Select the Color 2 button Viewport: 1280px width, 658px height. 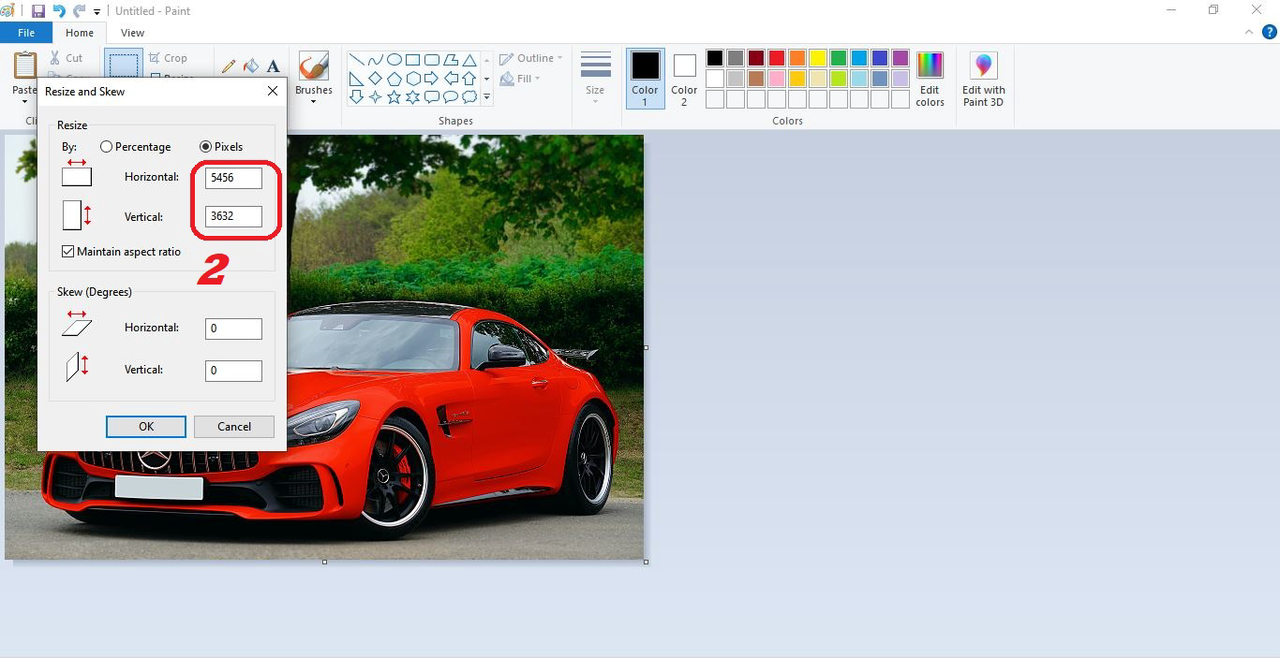click(x=684, y=78)
